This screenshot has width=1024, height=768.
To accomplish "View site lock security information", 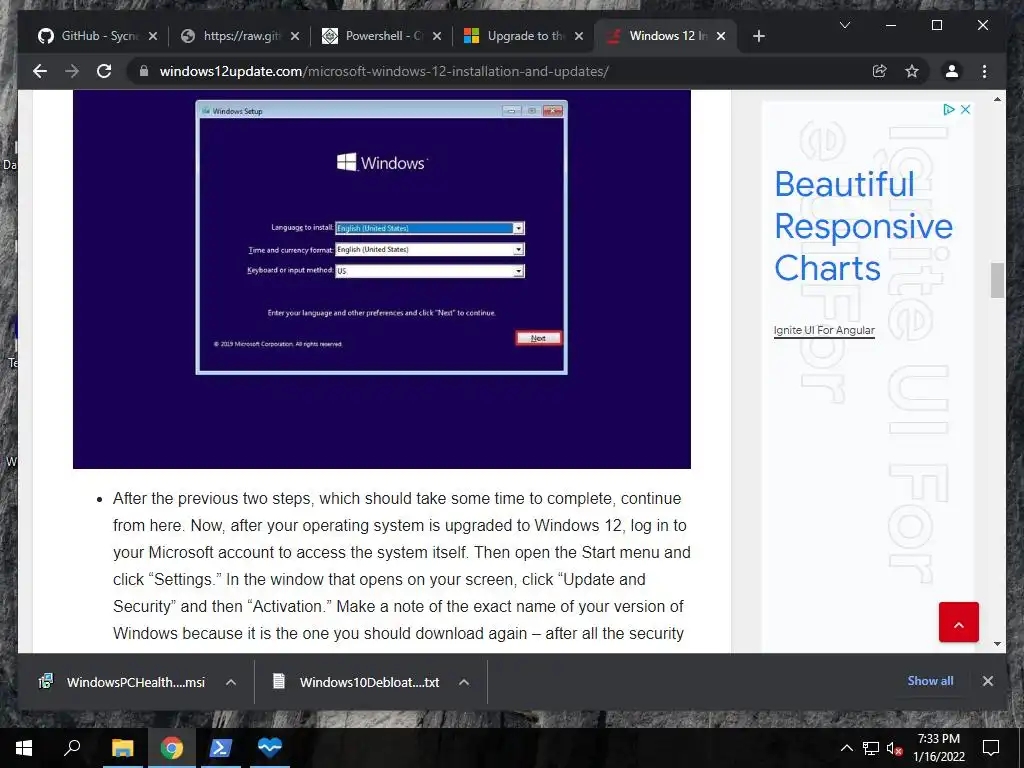I will pyautogui.click(x=144, y=71).
